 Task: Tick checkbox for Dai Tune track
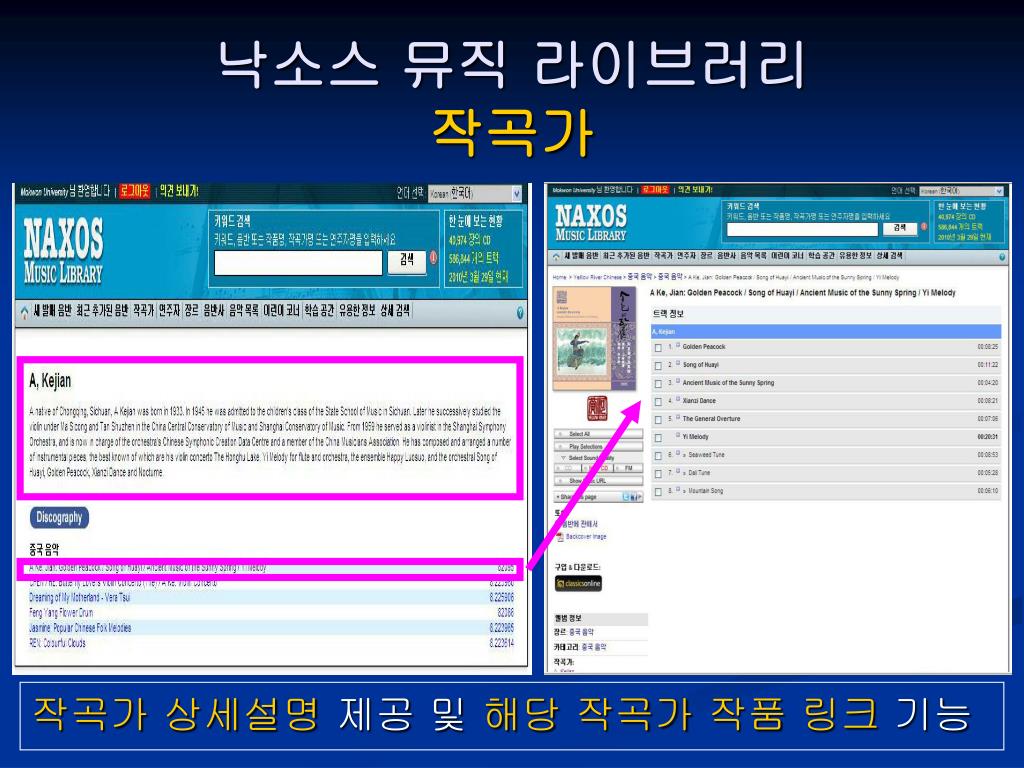pyautogui.click(x=658, y=473)
